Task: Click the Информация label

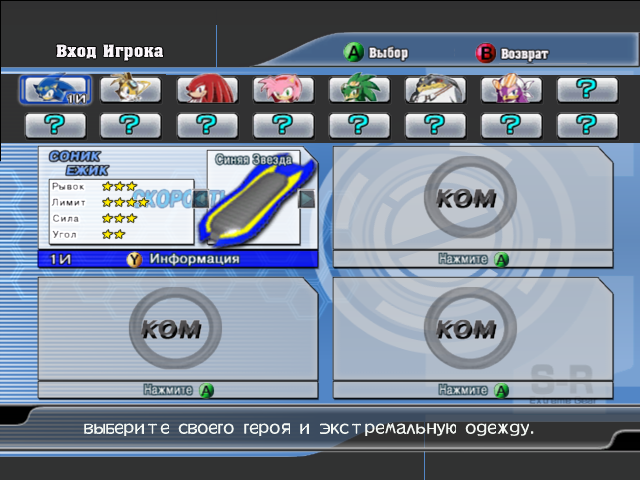Action: point(194,259)
